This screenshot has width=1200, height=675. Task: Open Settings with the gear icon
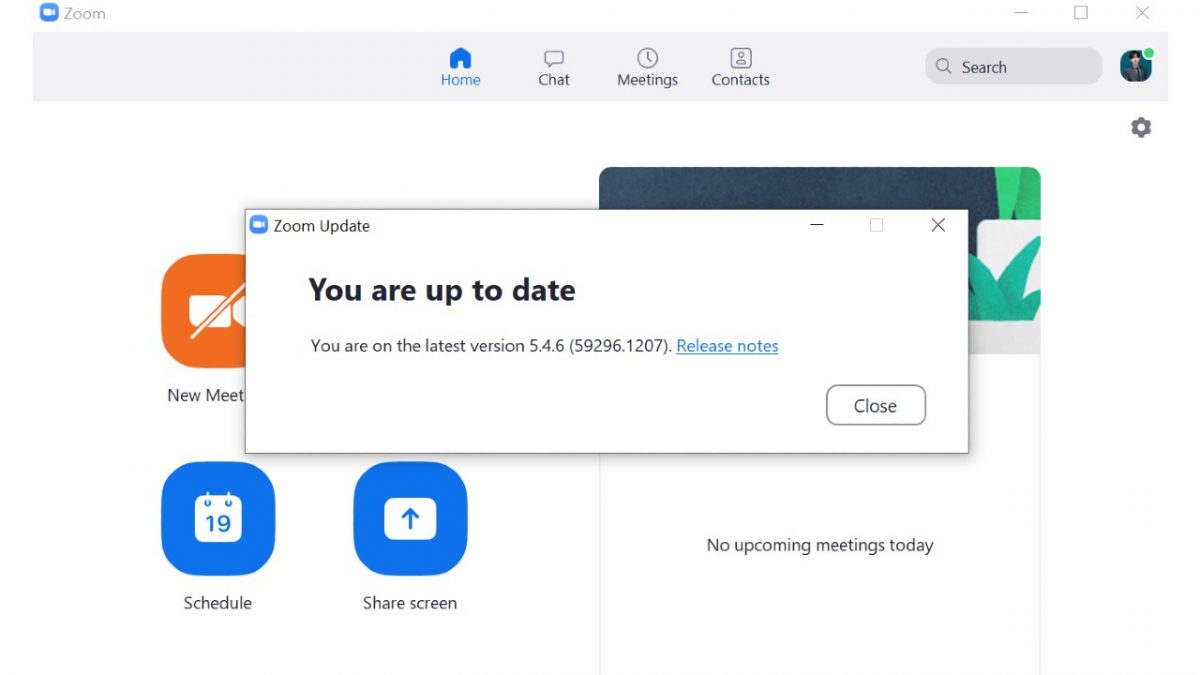tap(1140, 128)
